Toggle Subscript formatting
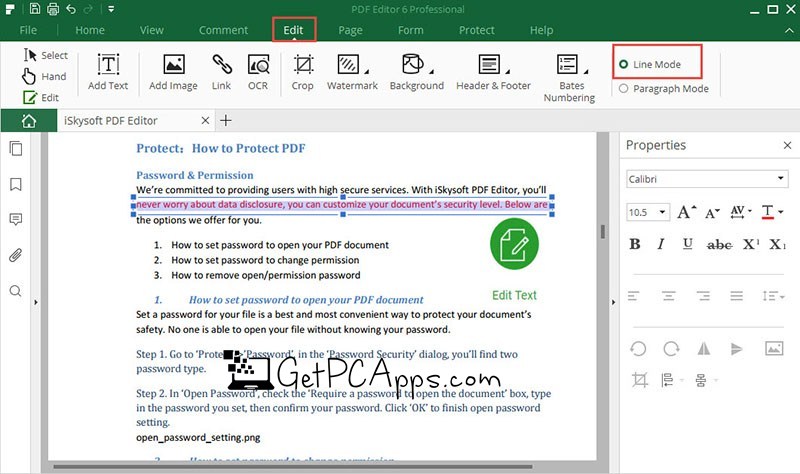 coord(778,244)
